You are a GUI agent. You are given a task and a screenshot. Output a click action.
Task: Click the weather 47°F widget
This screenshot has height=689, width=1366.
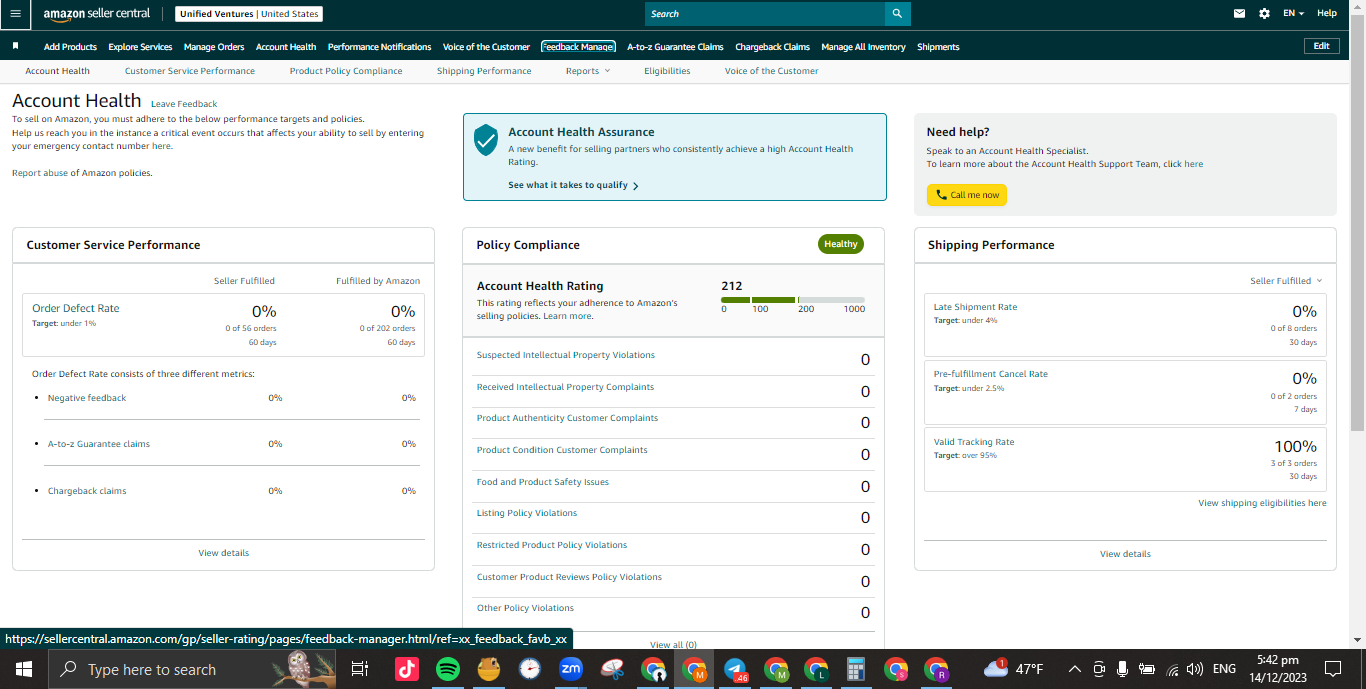pos(1014,668)
